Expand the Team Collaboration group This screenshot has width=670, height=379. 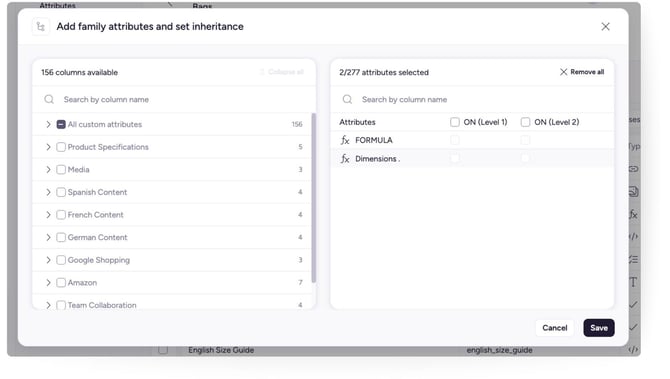point(48,305)
